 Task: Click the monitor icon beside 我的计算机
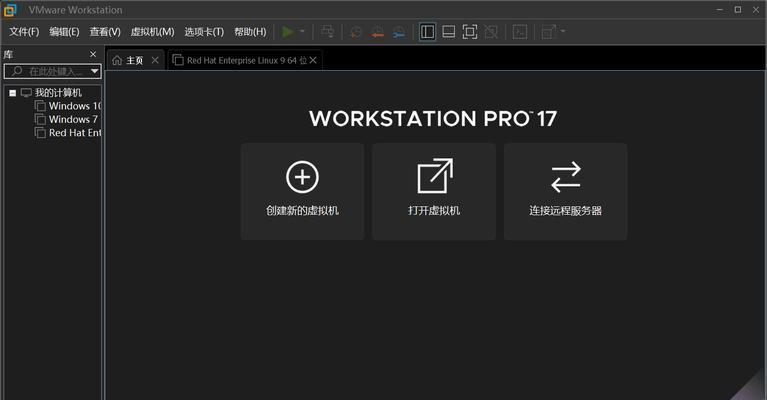coord(26,93)
